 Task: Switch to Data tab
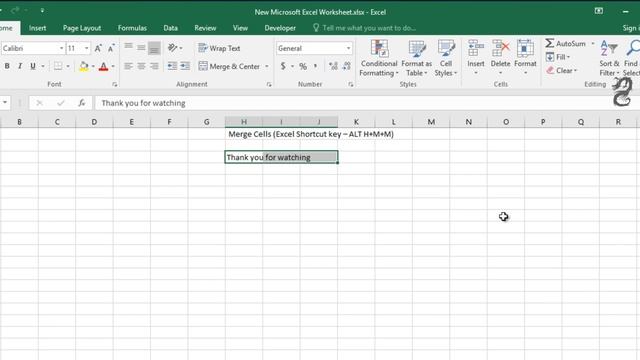point(170,28)
